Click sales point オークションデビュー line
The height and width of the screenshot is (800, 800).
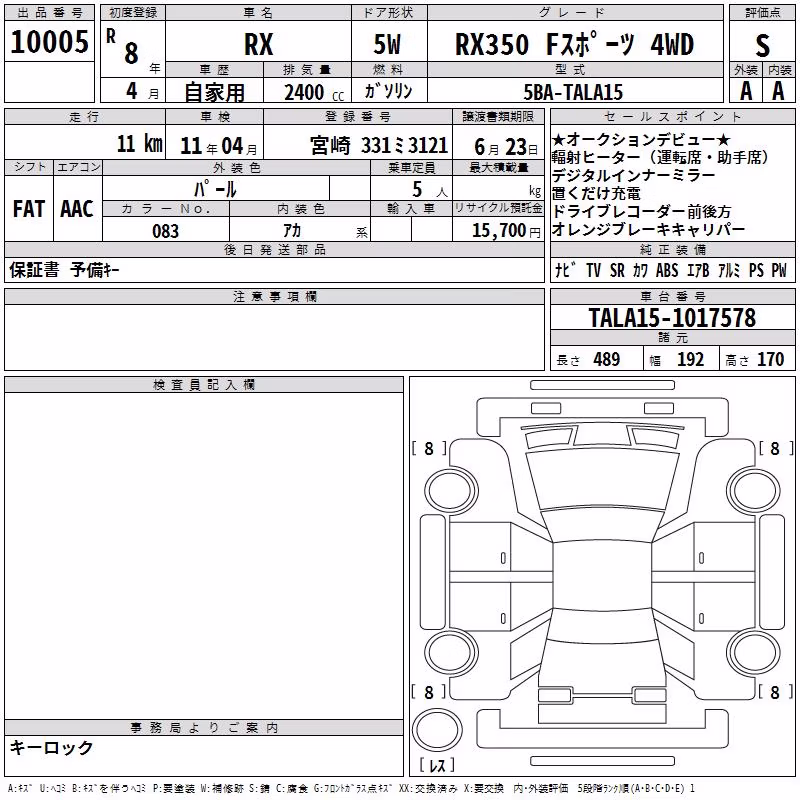point(641,139)
